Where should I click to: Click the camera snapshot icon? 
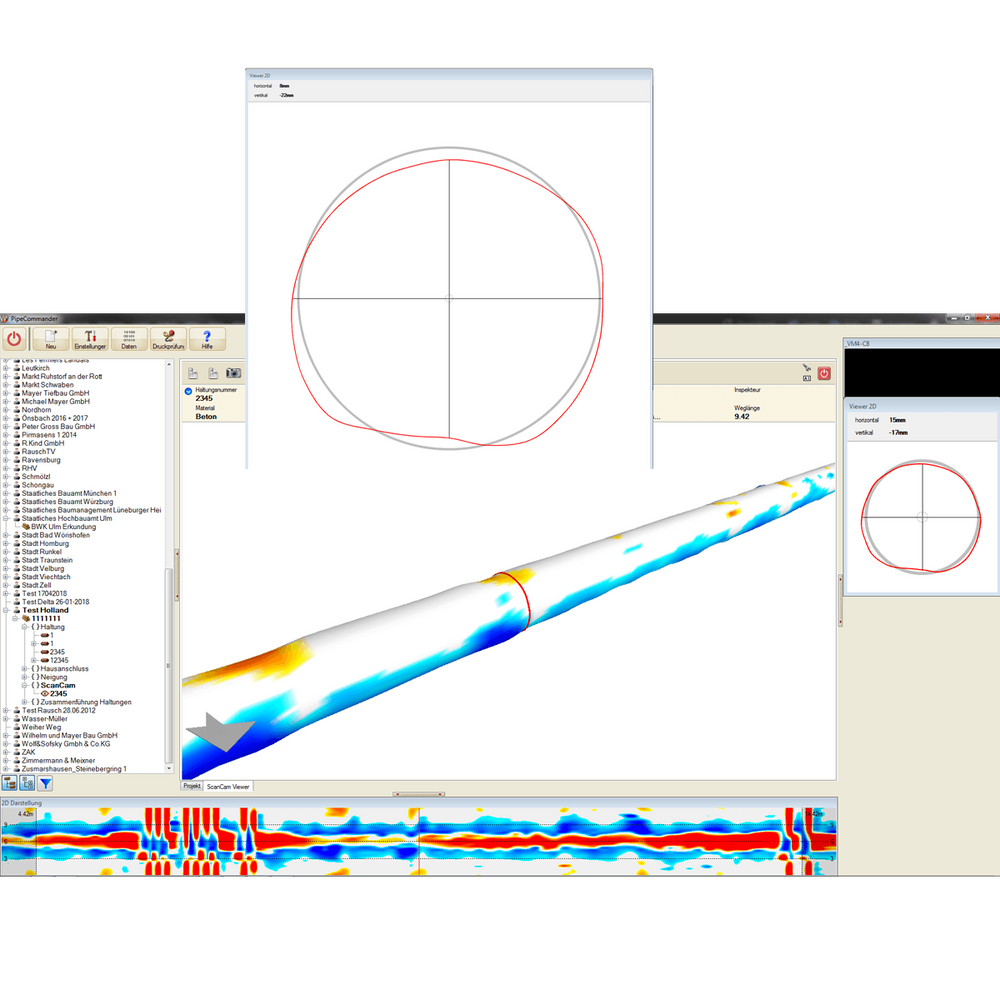(x=234, y=373)
